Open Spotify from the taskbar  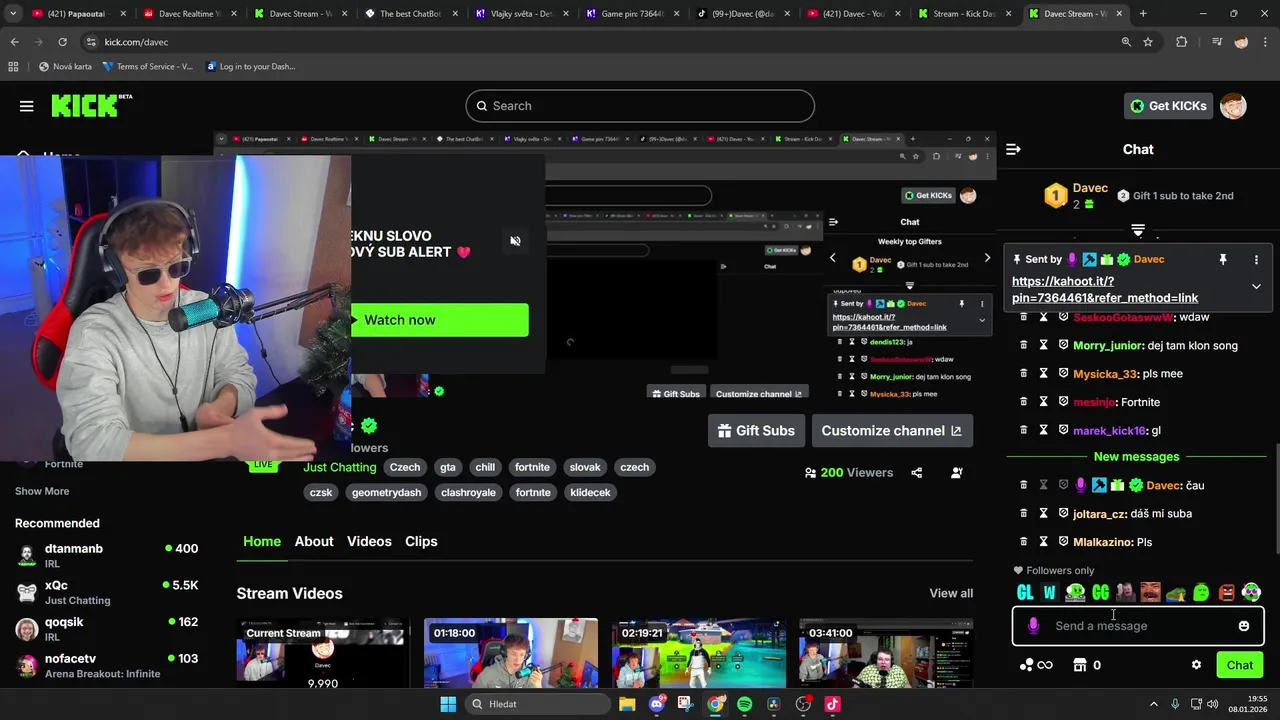(x=744, y=704)
